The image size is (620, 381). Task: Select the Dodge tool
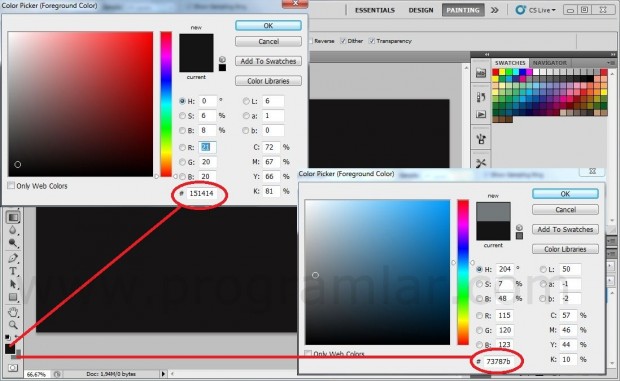click(x=13, y=243)
